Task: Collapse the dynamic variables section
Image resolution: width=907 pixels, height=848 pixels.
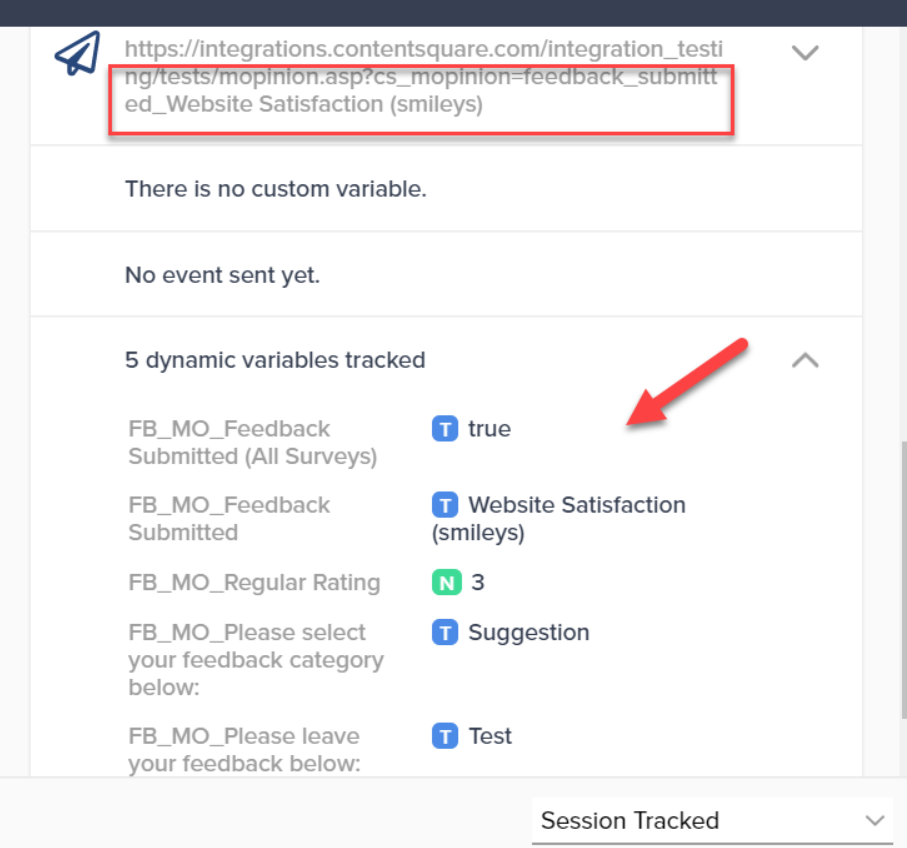Action: 805,360
